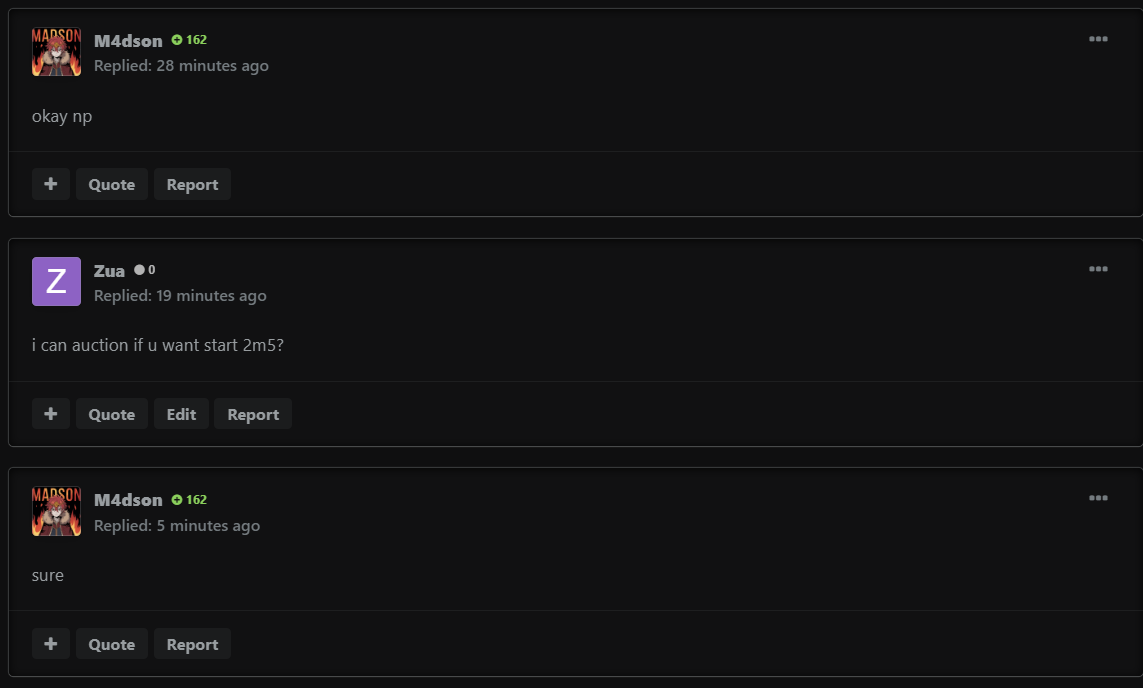Open the Zua username profile link
This screenshot has width=1143, height=688.
click(x=109, y=270)
